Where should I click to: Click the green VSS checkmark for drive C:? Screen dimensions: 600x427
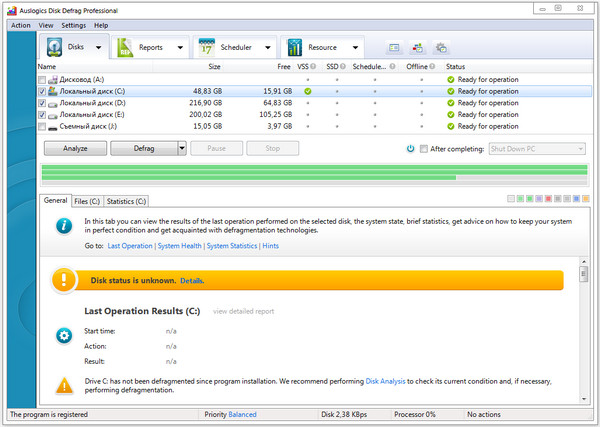tap(308, 91)
